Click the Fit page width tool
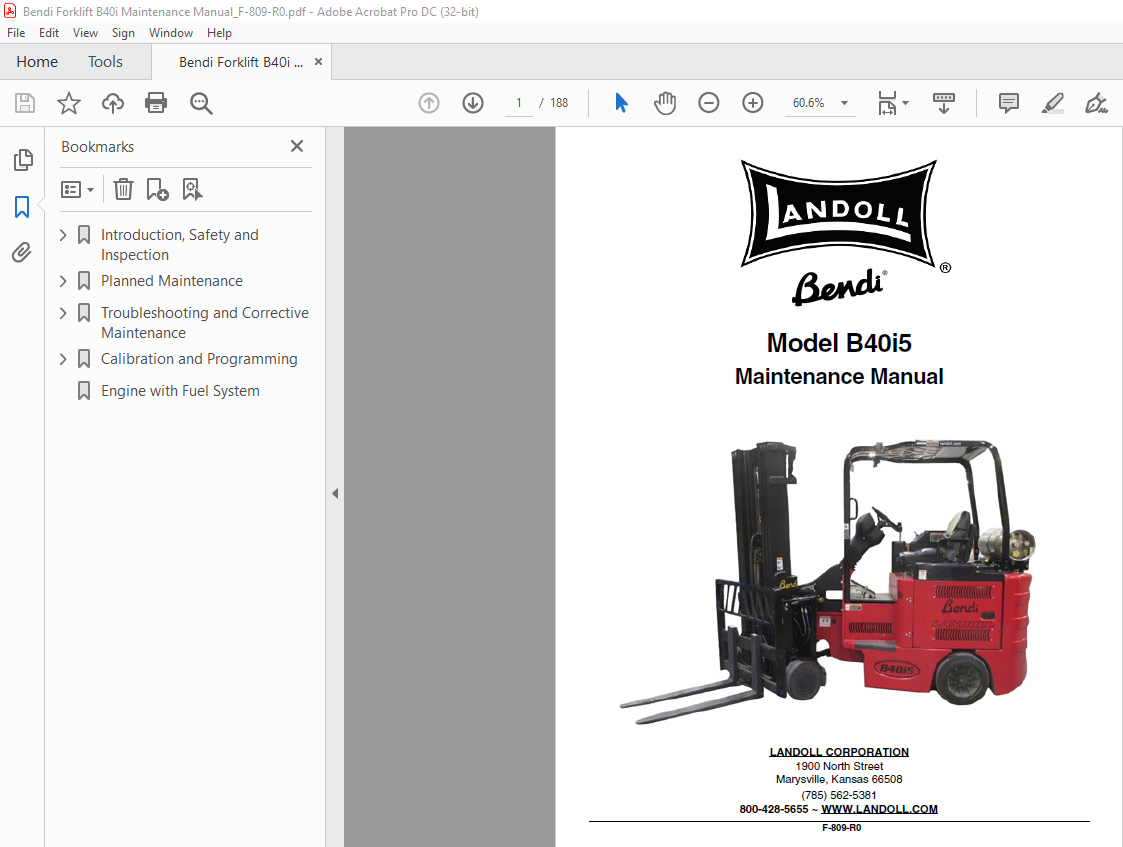 click(x=887, y=103)
